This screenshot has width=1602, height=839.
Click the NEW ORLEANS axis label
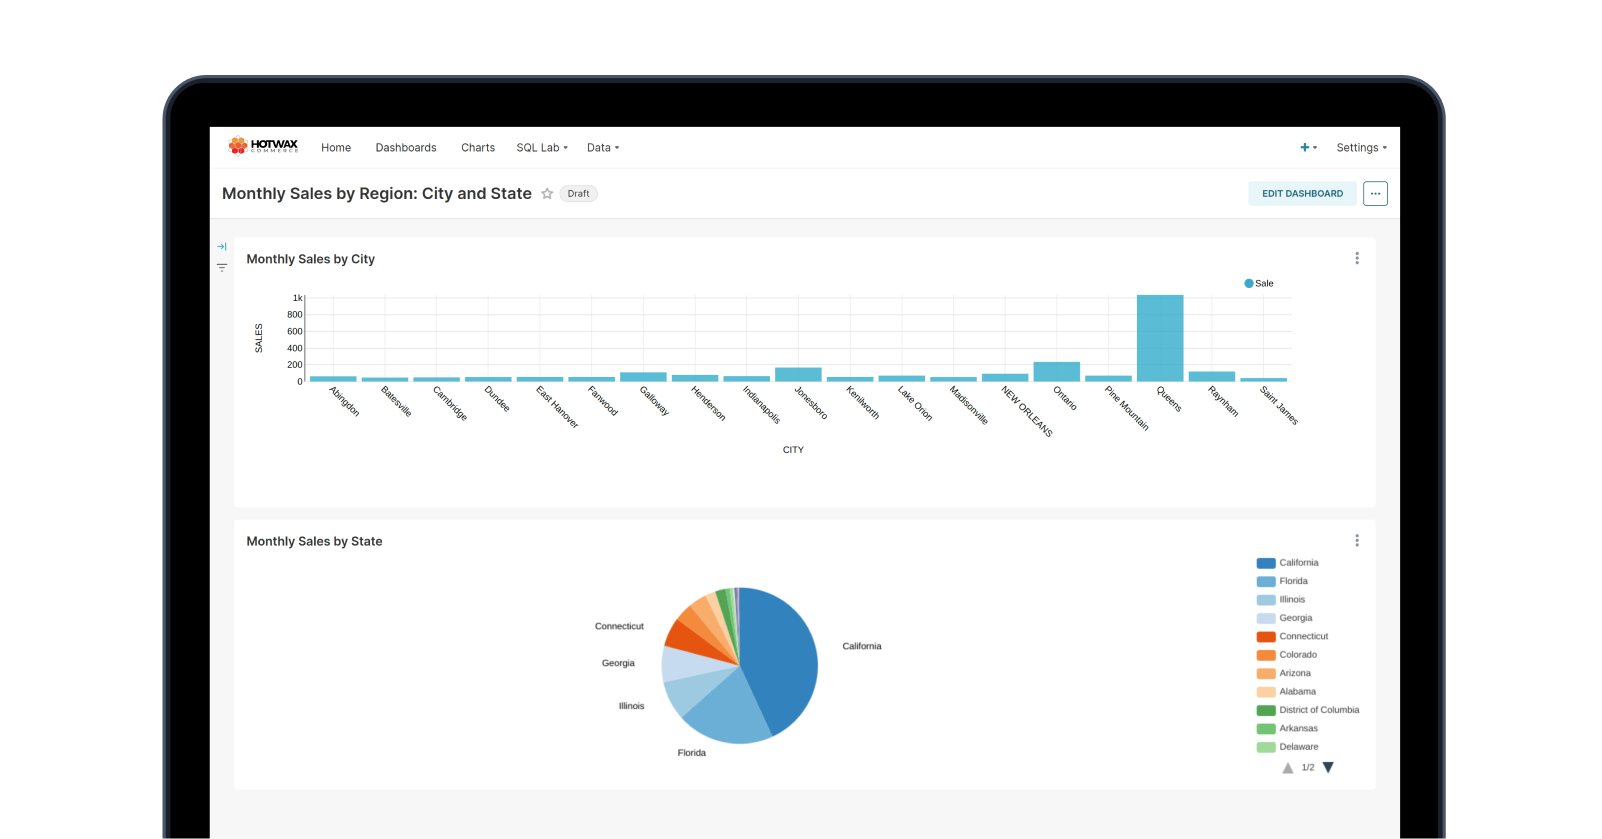[1027, 411]
